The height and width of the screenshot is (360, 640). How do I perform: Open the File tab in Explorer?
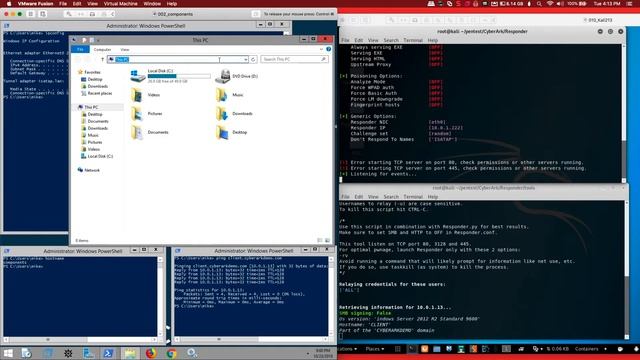80,49
